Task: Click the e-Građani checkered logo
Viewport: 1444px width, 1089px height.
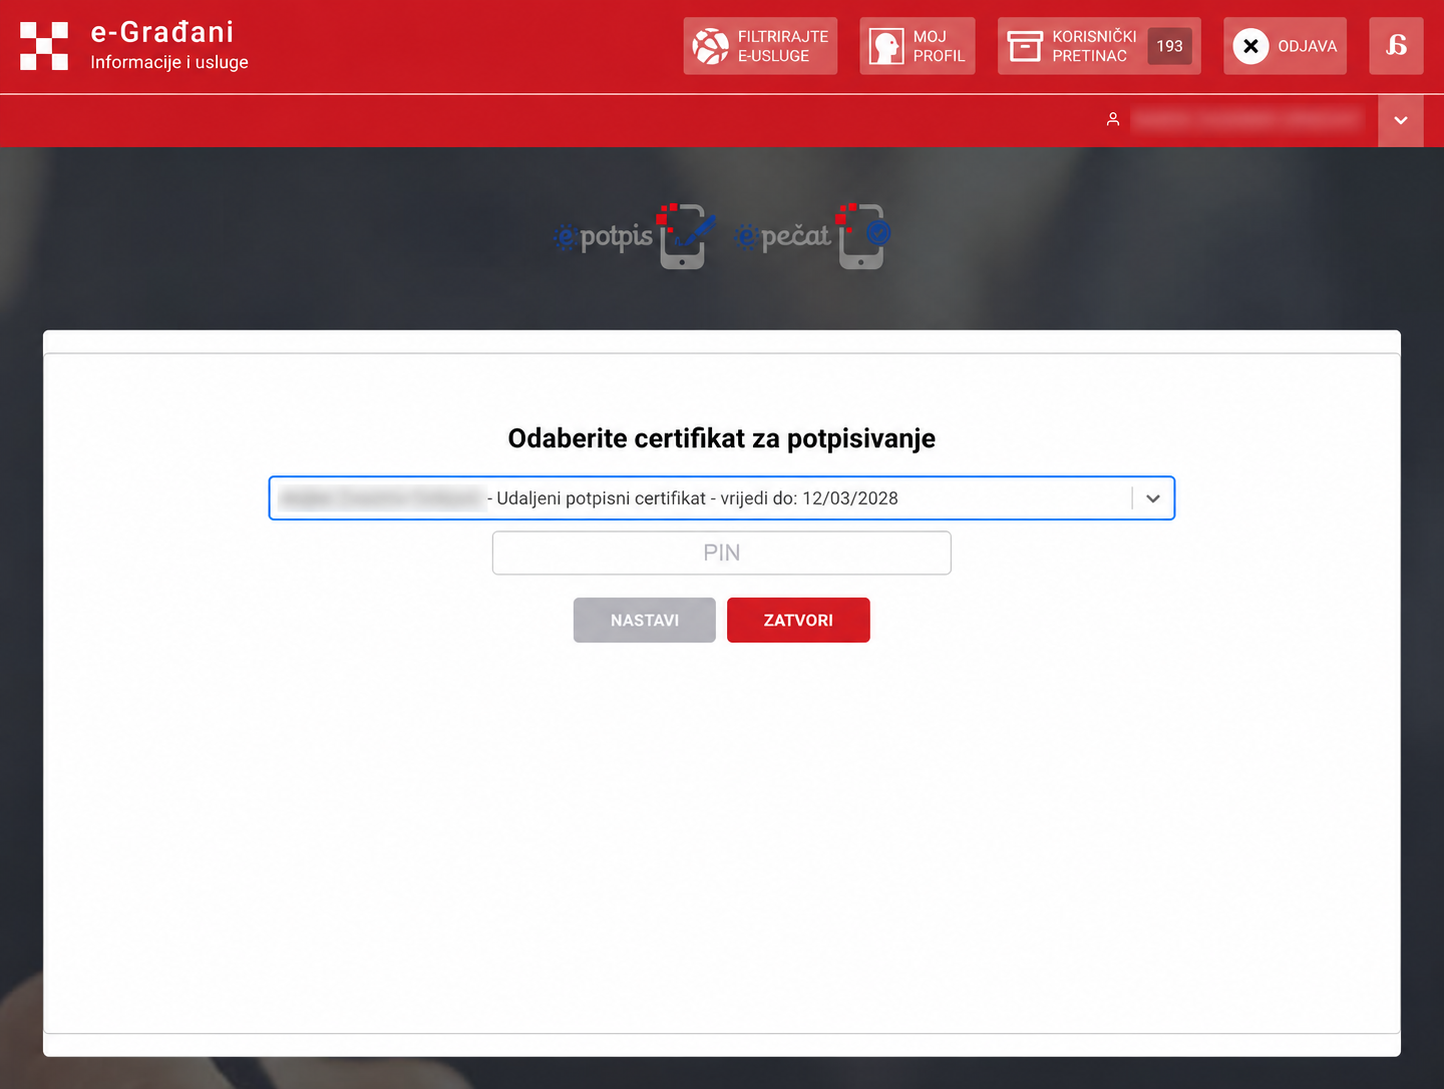Action: (x=44, y=46)
